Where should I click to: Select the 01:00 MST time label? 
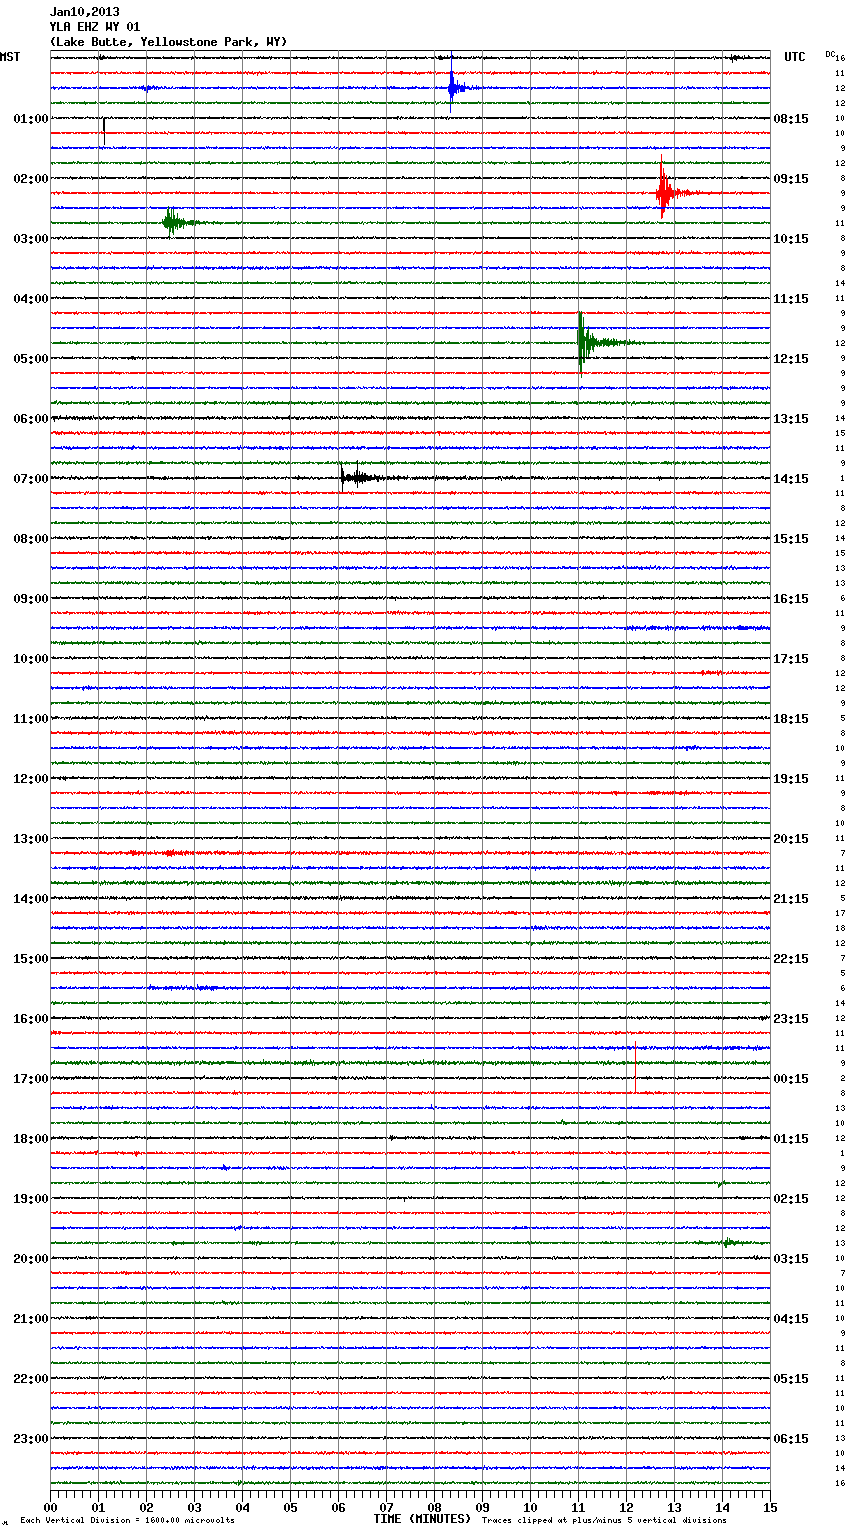pyautogui.click(x=31, y=119)
